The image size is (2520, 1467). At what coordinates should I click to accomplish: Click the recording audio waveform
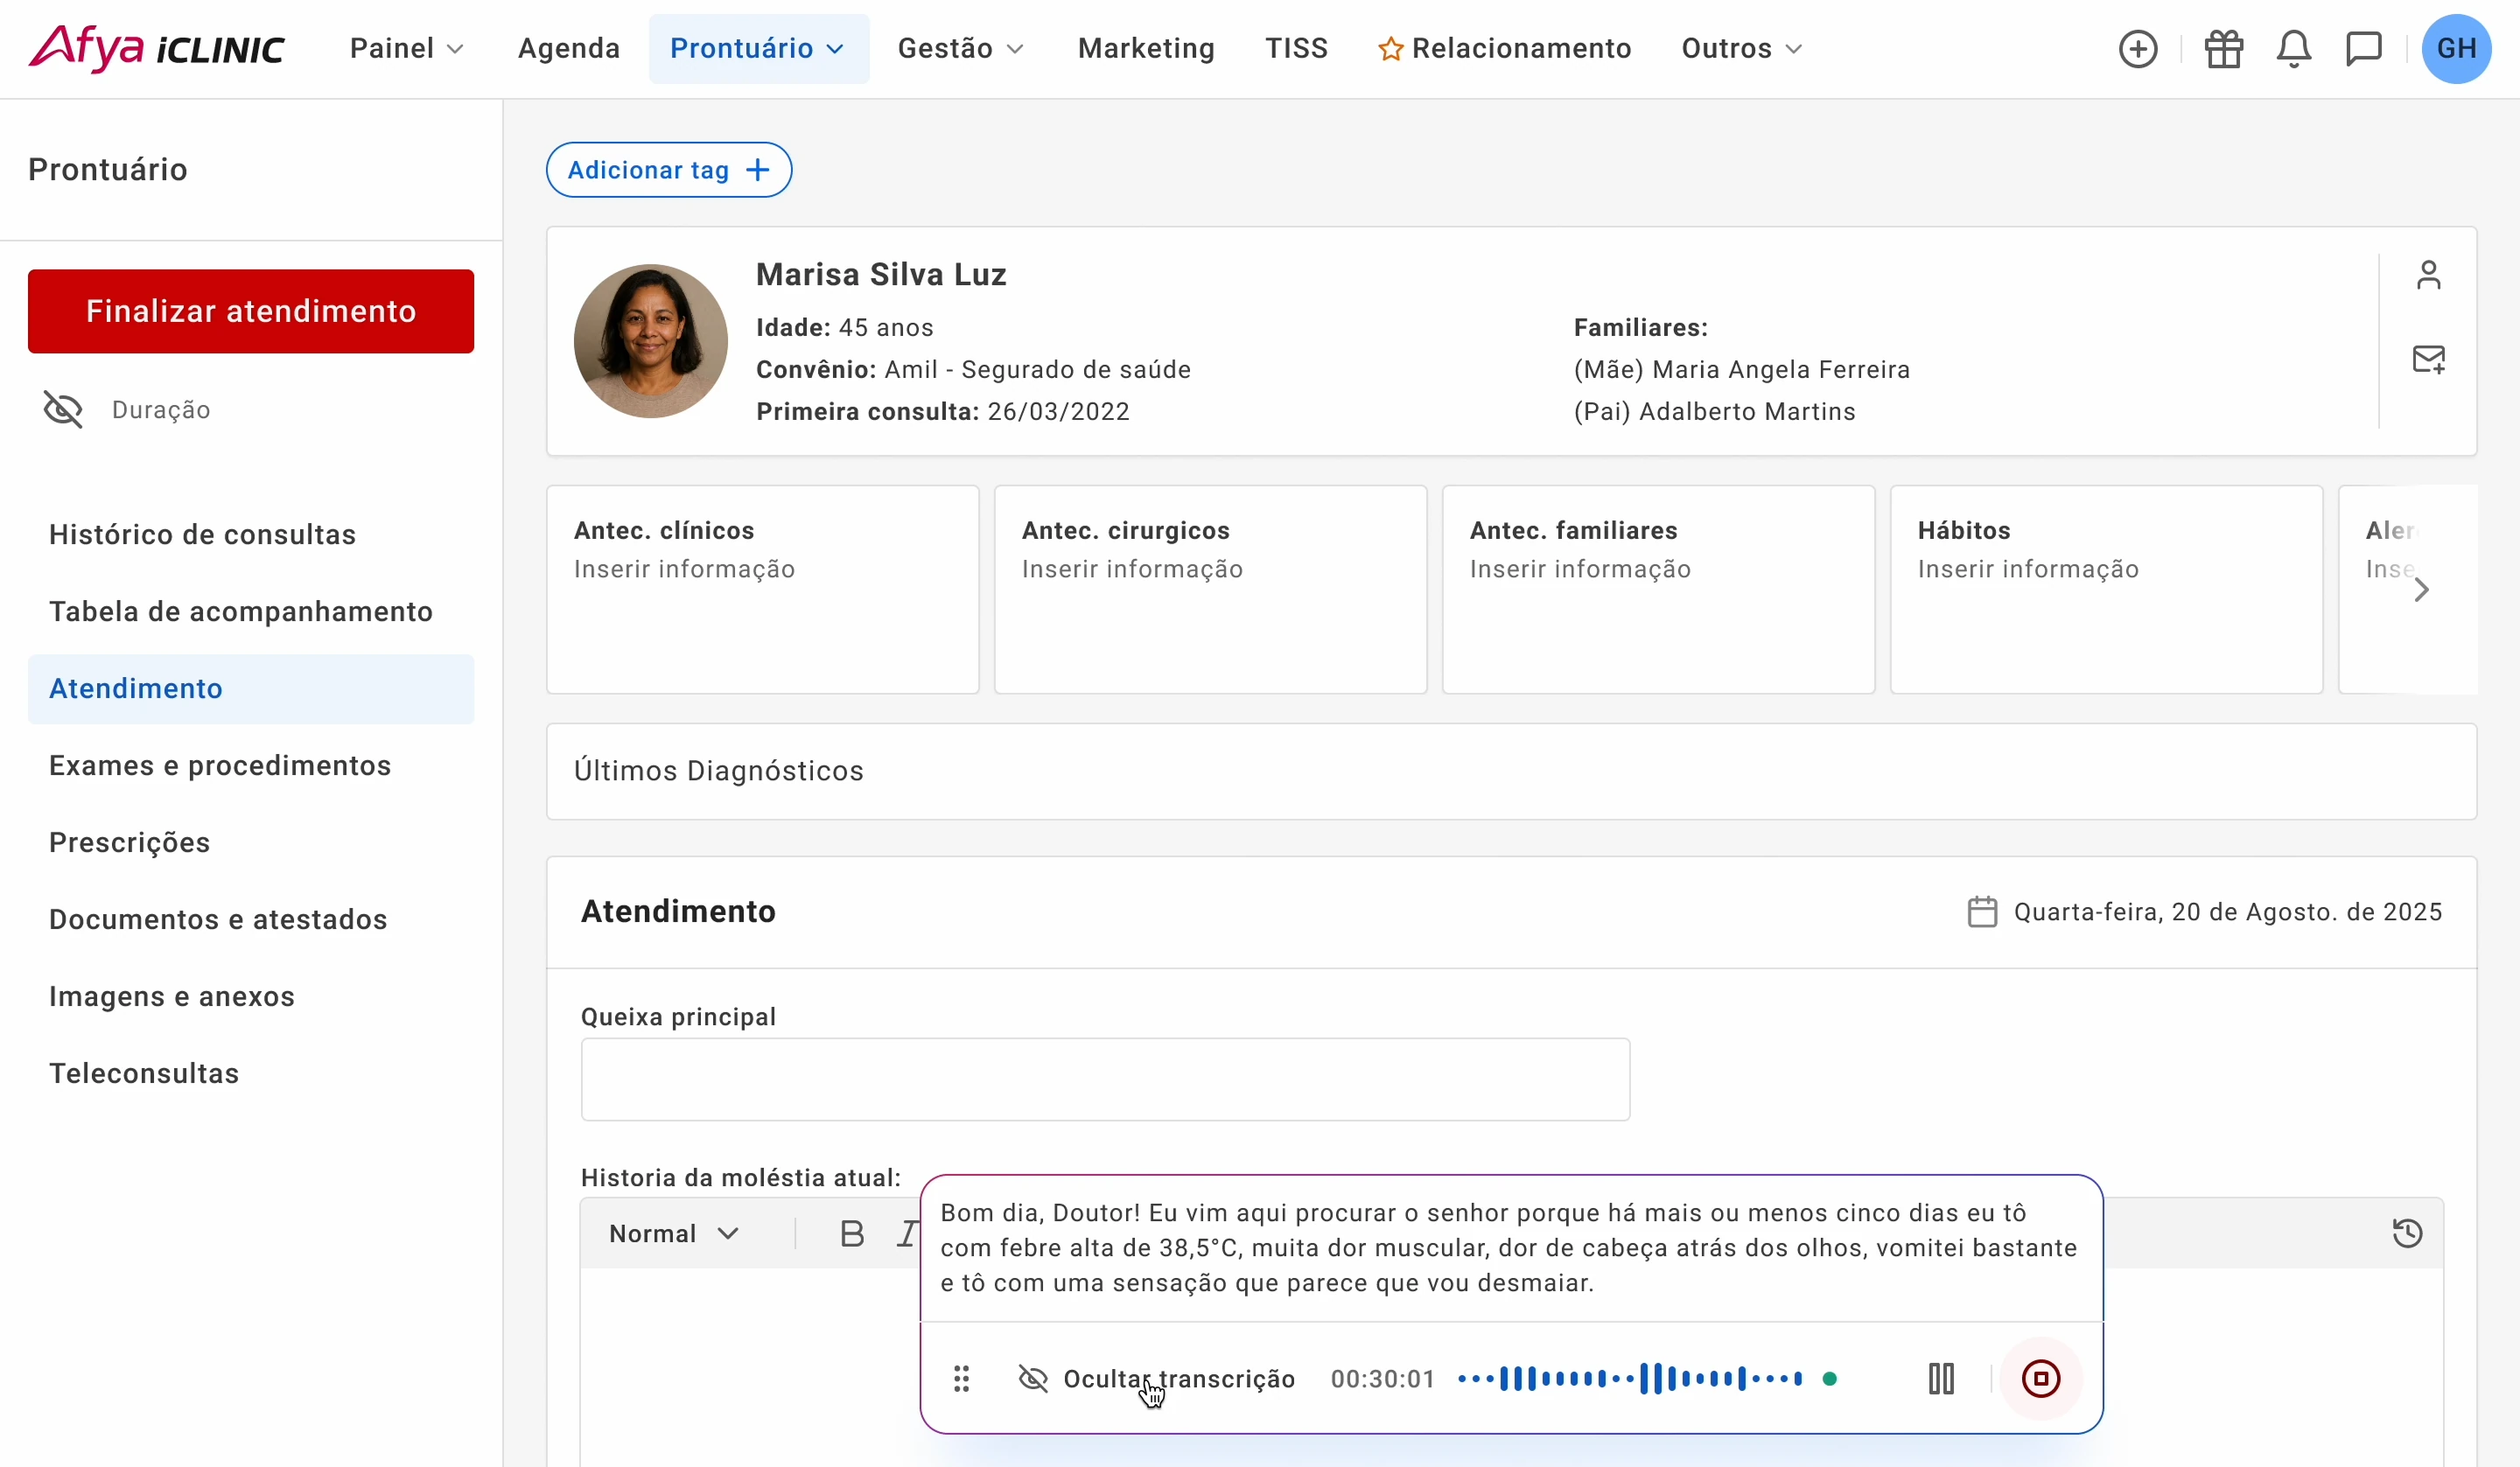pos(1630,1379)
